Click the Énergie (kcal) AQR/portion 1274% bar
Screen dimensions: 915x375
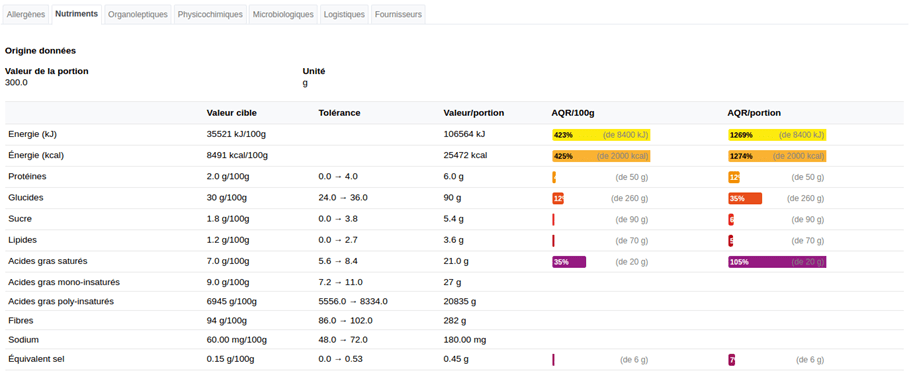pos(777,156)
